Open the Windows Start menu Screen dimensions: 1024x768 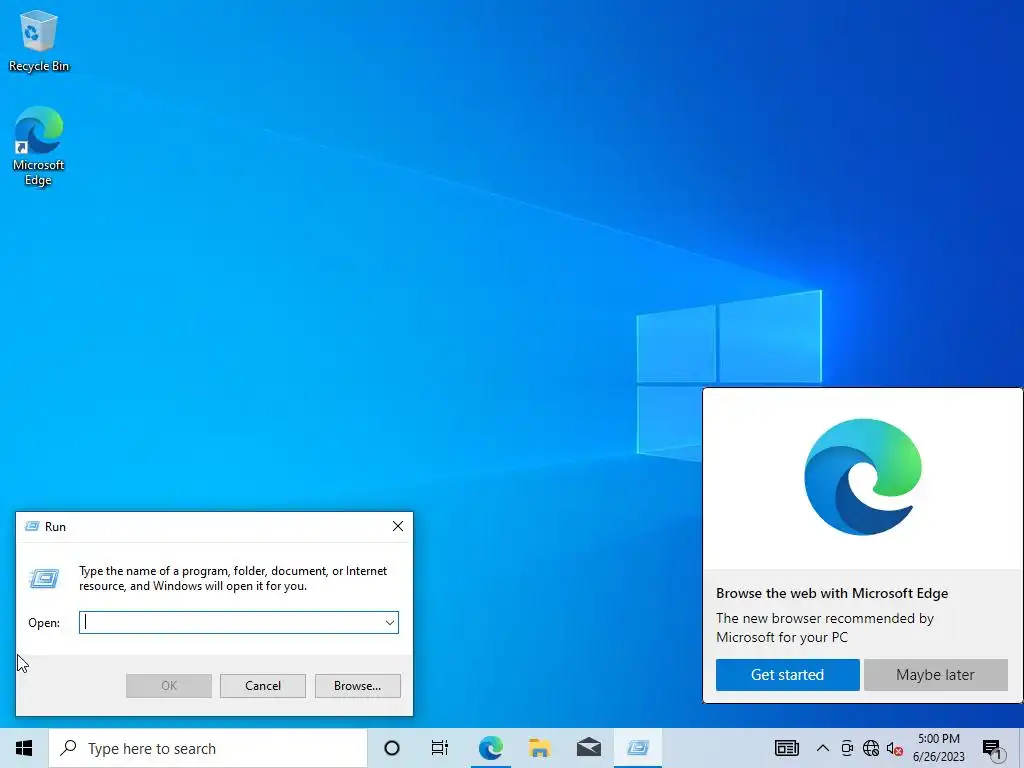[x=24, y=748]
